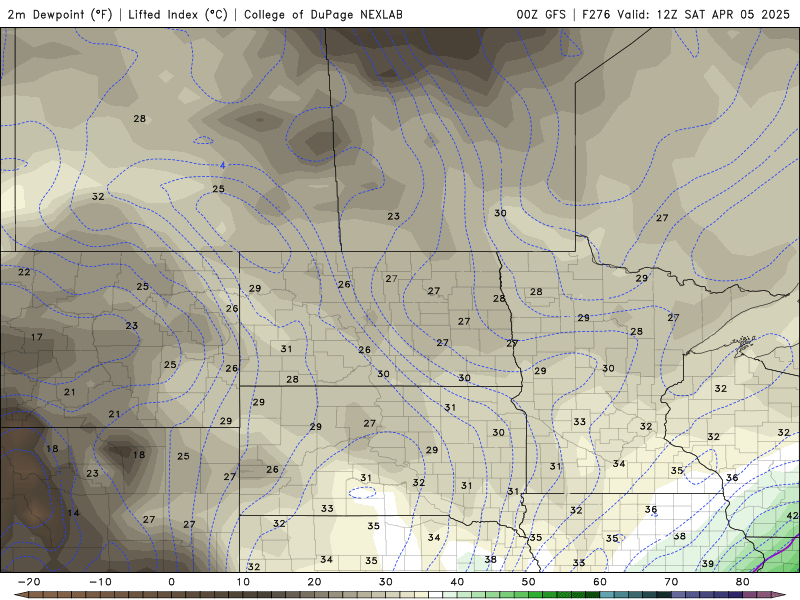Click the 10 tick label on the color scale
800x600 pixels.
(243, 582)
